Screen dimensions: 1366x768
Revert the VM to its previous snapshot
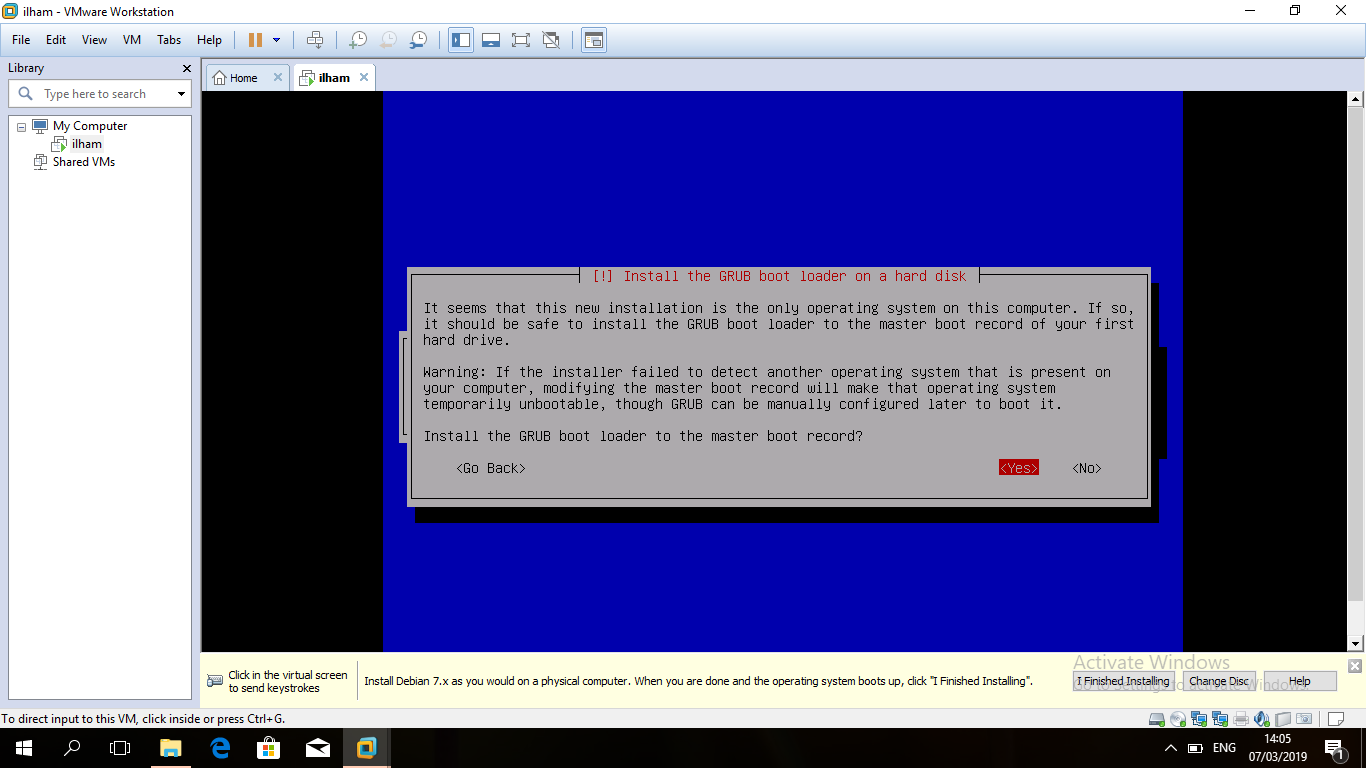388,40
